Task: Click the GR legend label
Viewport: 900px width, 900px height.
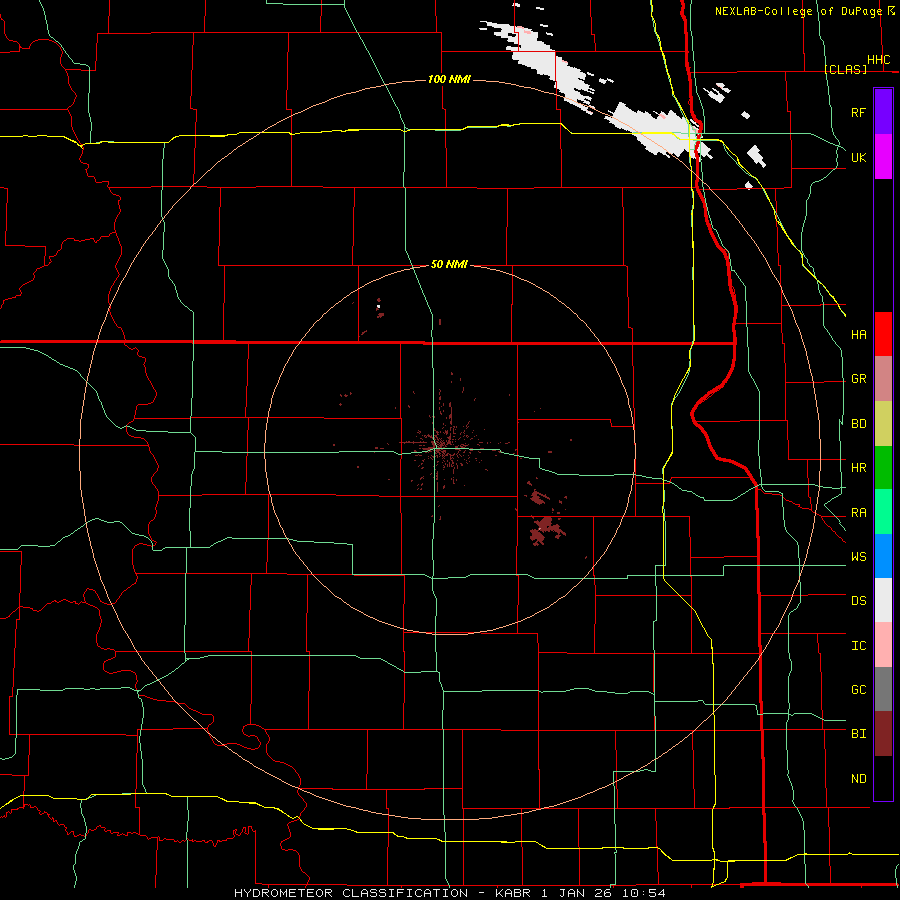Action: [x=858, y=379]
